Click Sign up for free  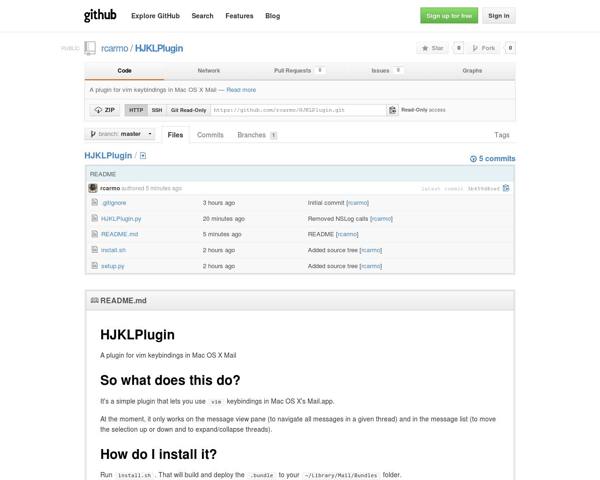(448, 16)
